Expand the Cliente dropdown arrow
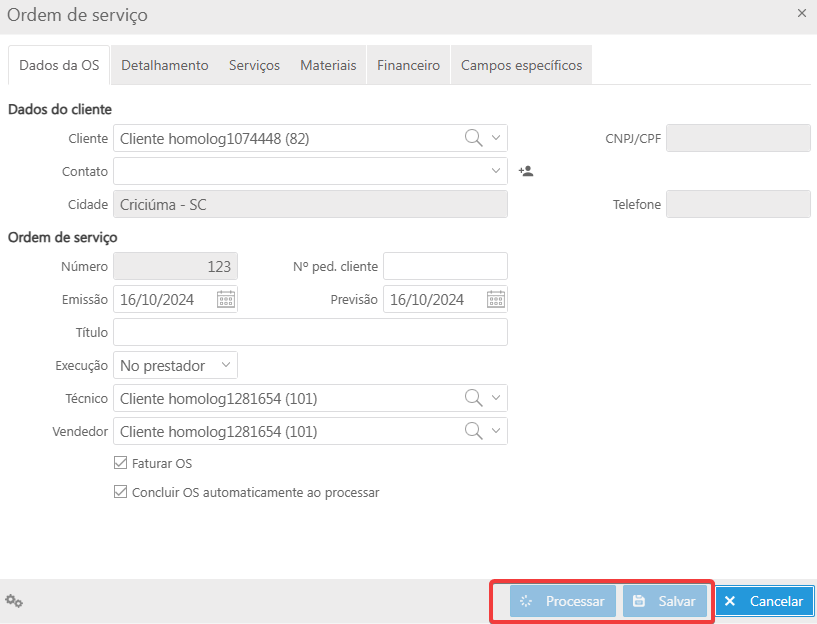The image size is (817, 624). tap(496, 138)
